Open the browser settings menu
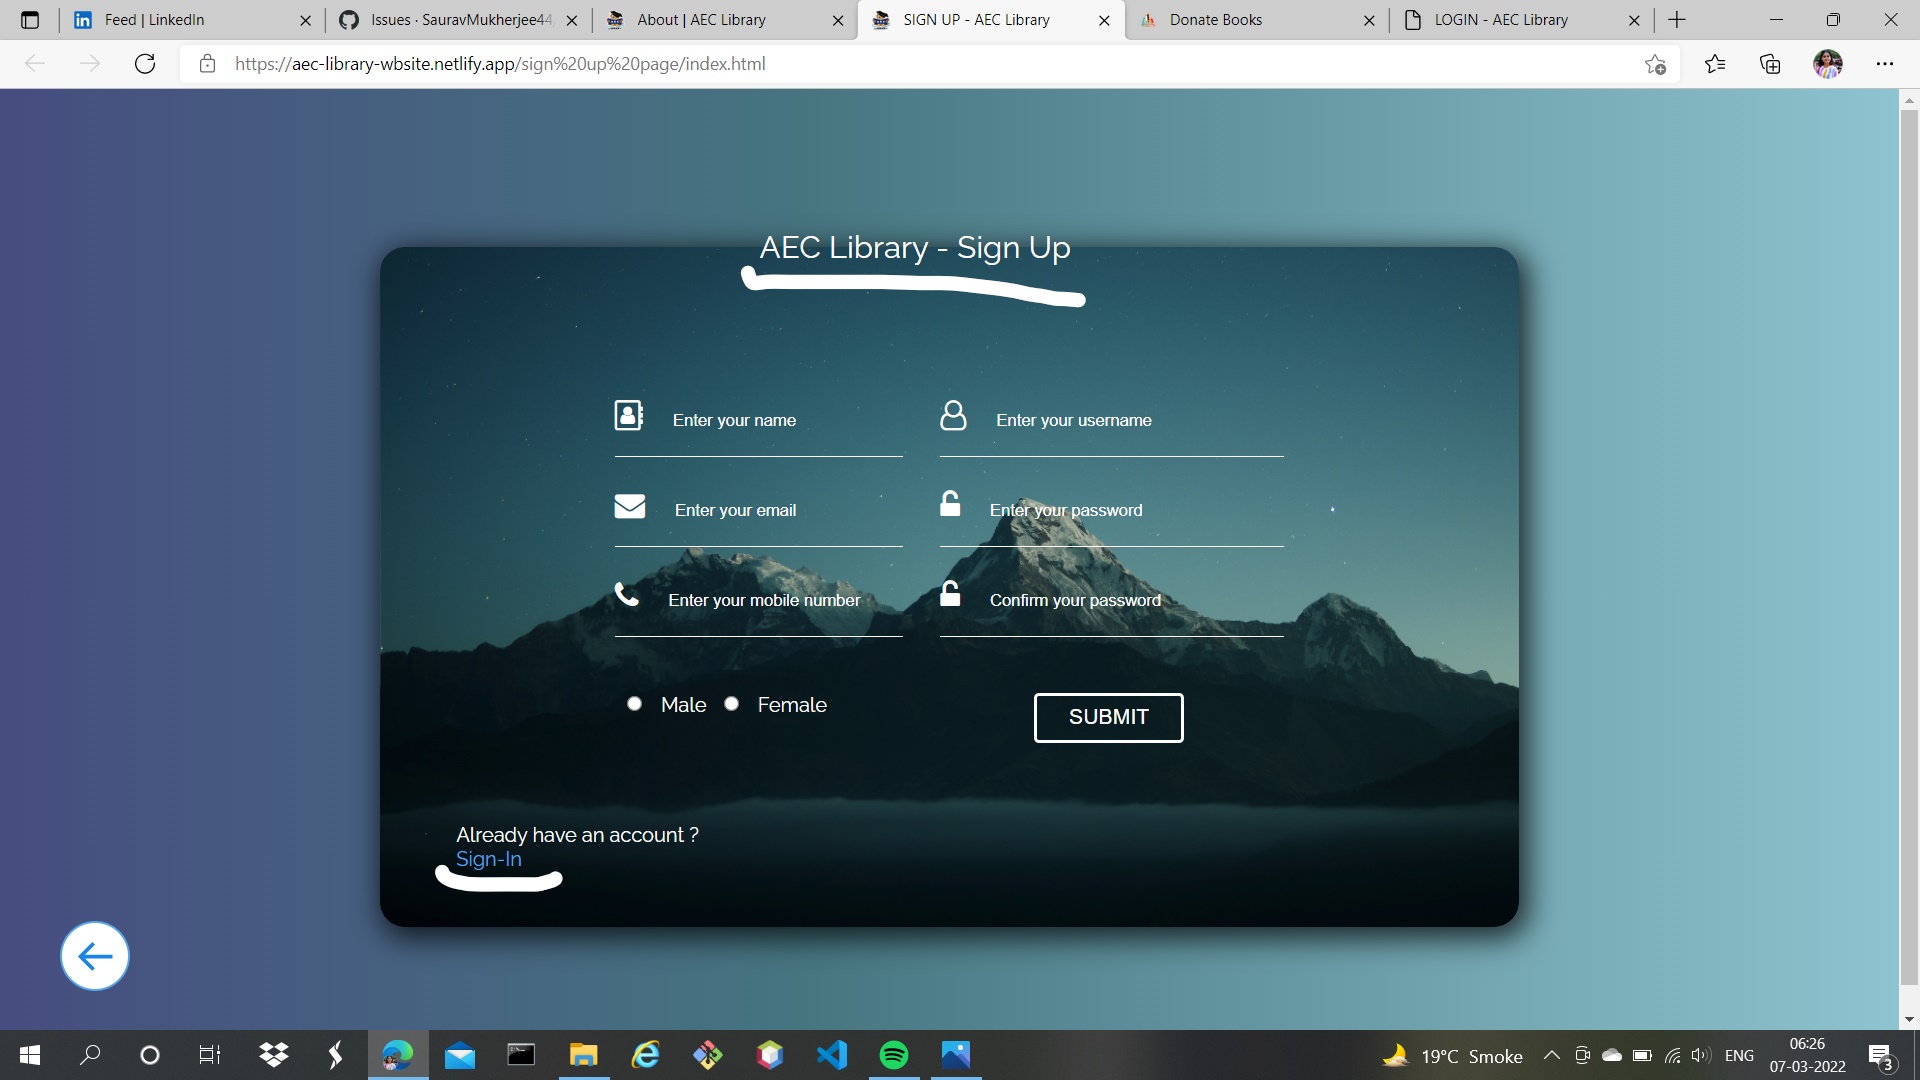The width and height of the screenshot is (1920, 1080). (1887, 64)
